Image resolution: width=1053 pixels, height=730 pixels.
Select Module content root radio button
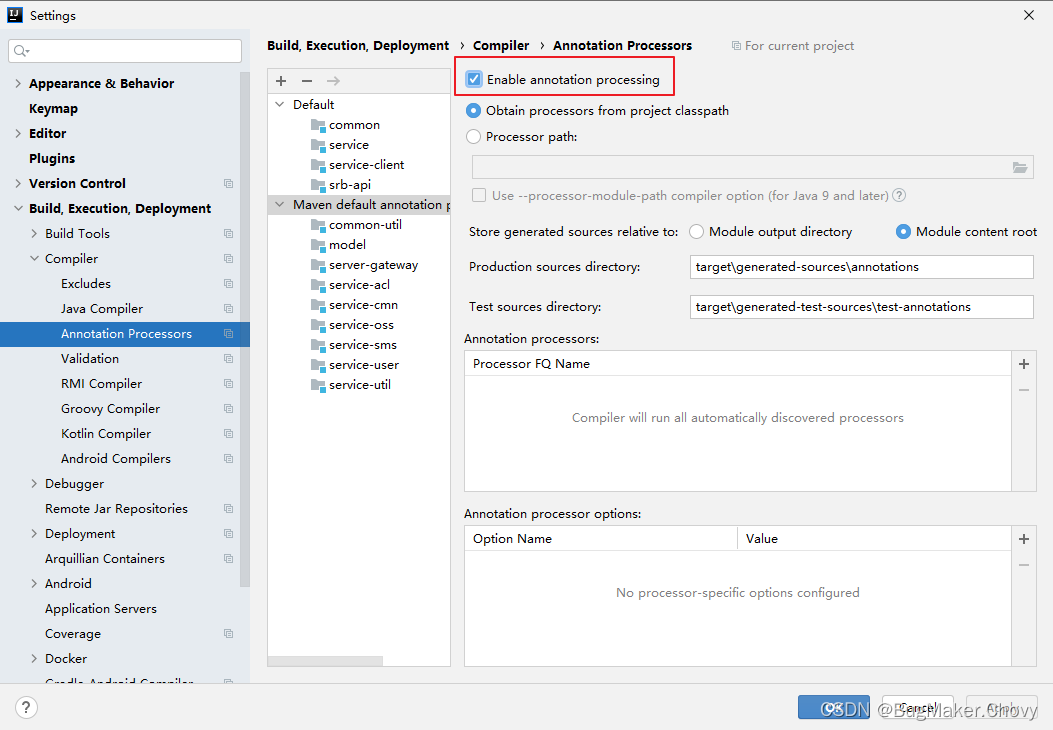click(903, 232)
